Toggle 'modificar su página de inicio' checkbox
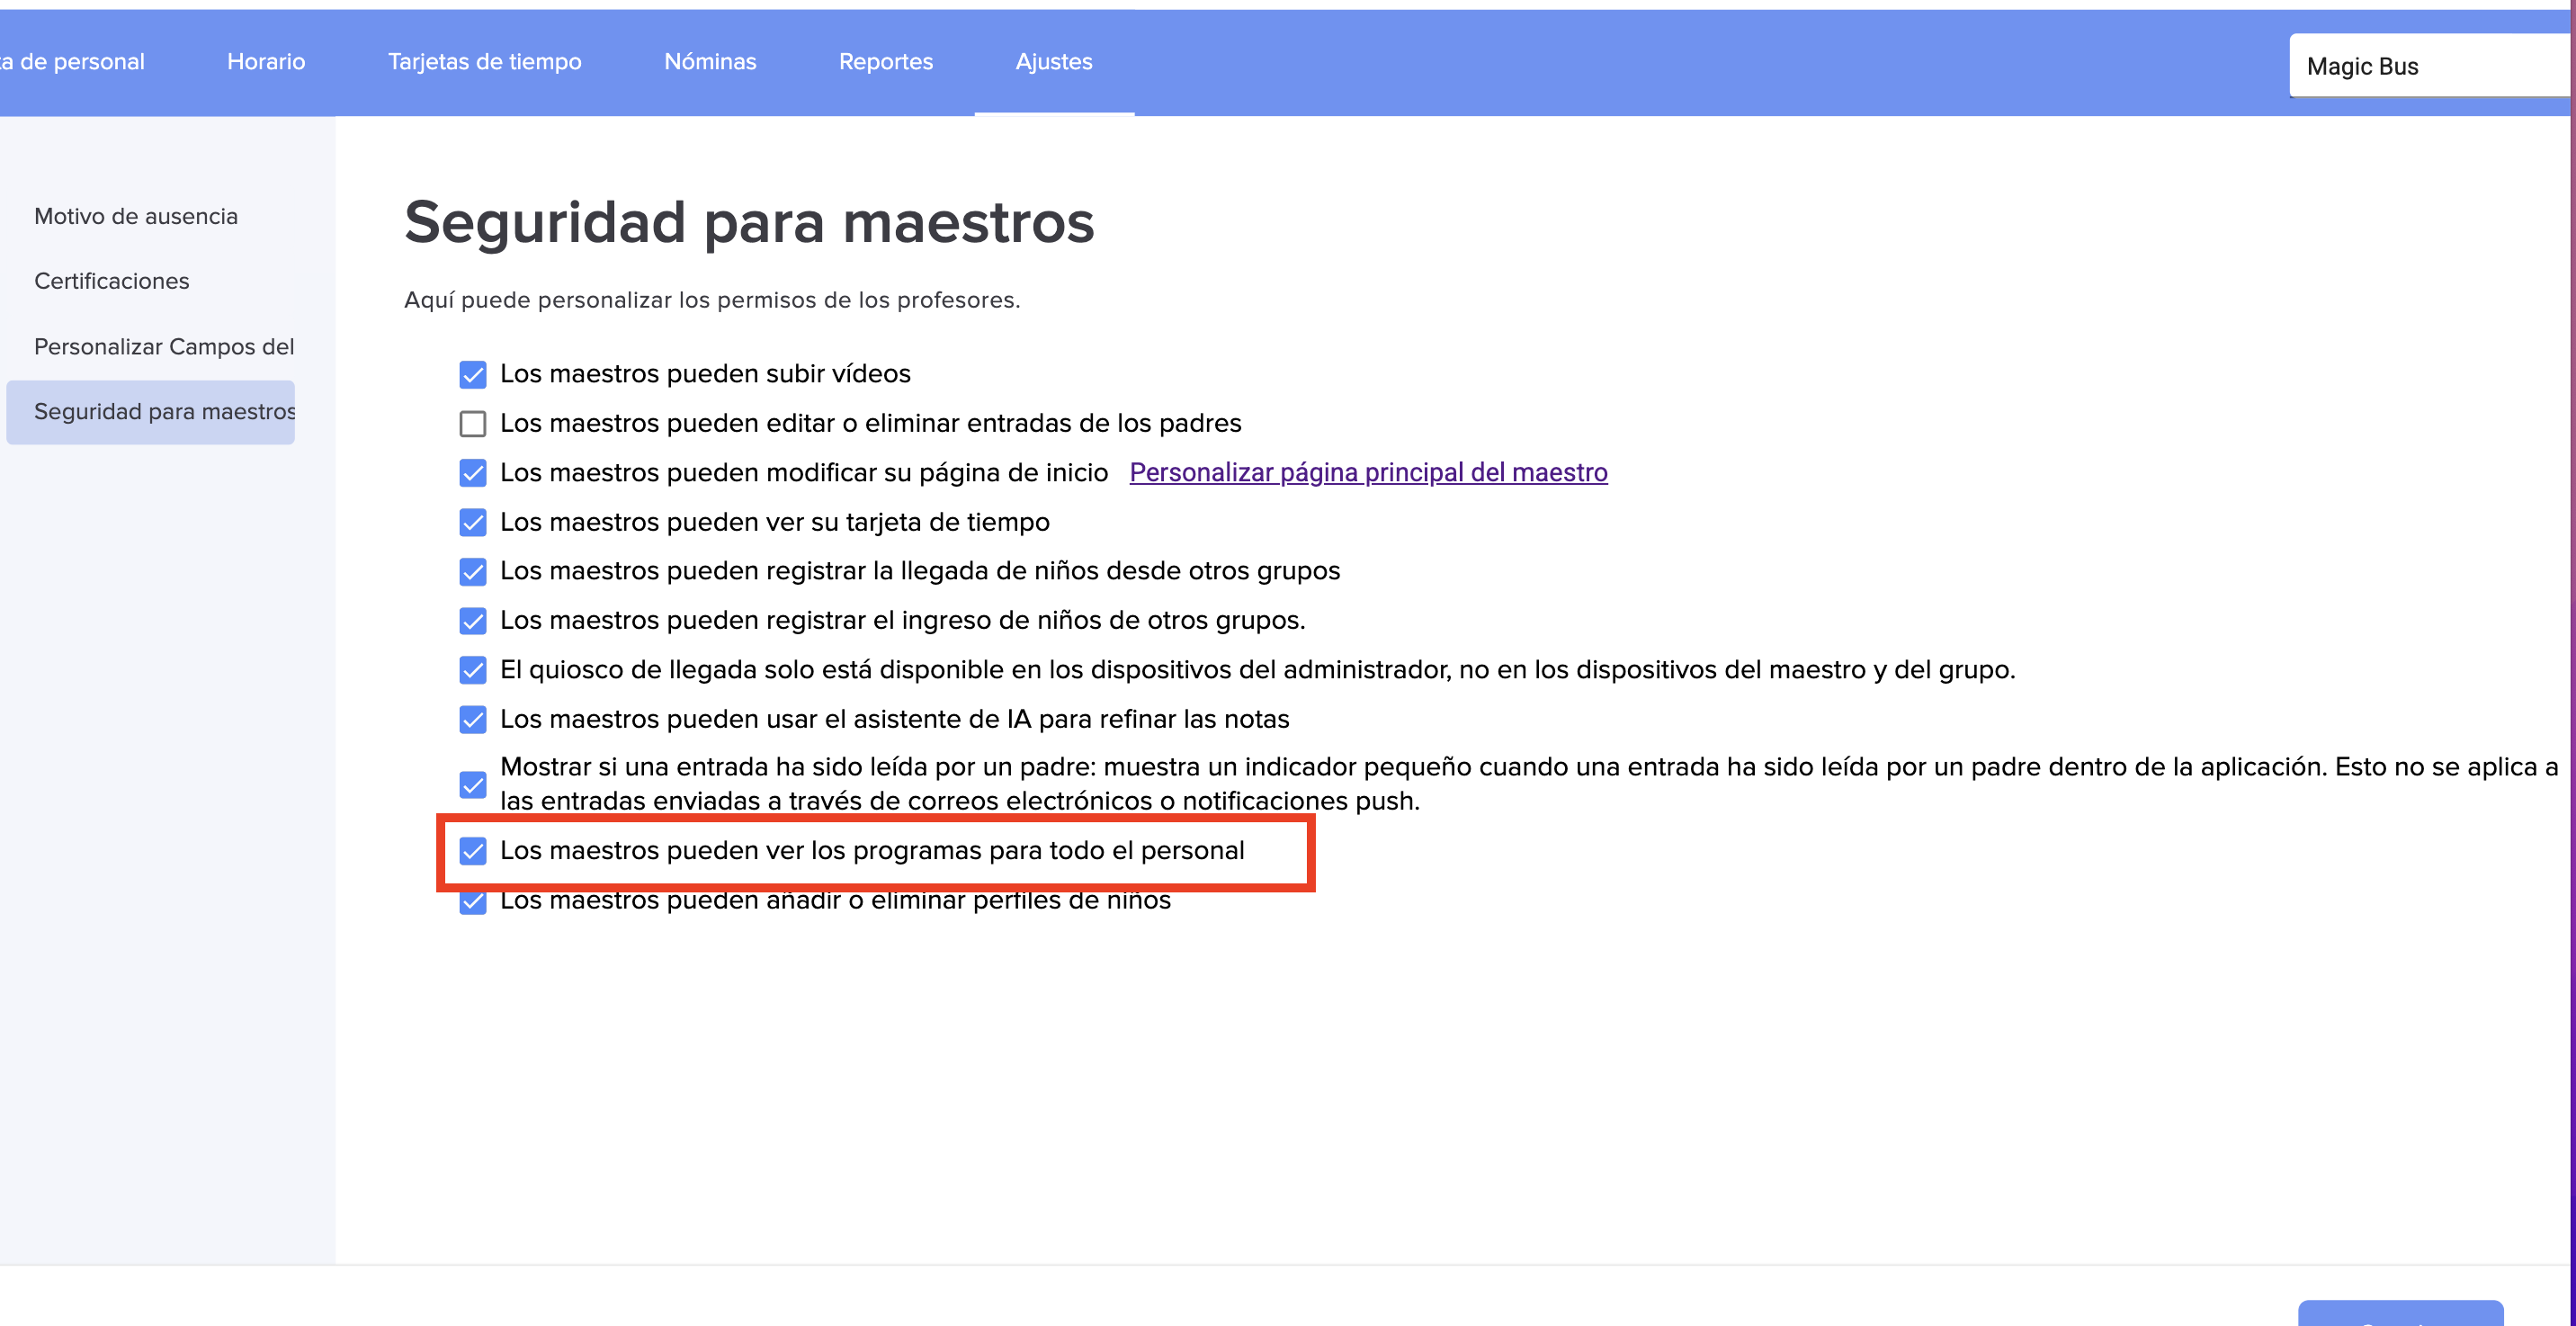 [473, 473]
